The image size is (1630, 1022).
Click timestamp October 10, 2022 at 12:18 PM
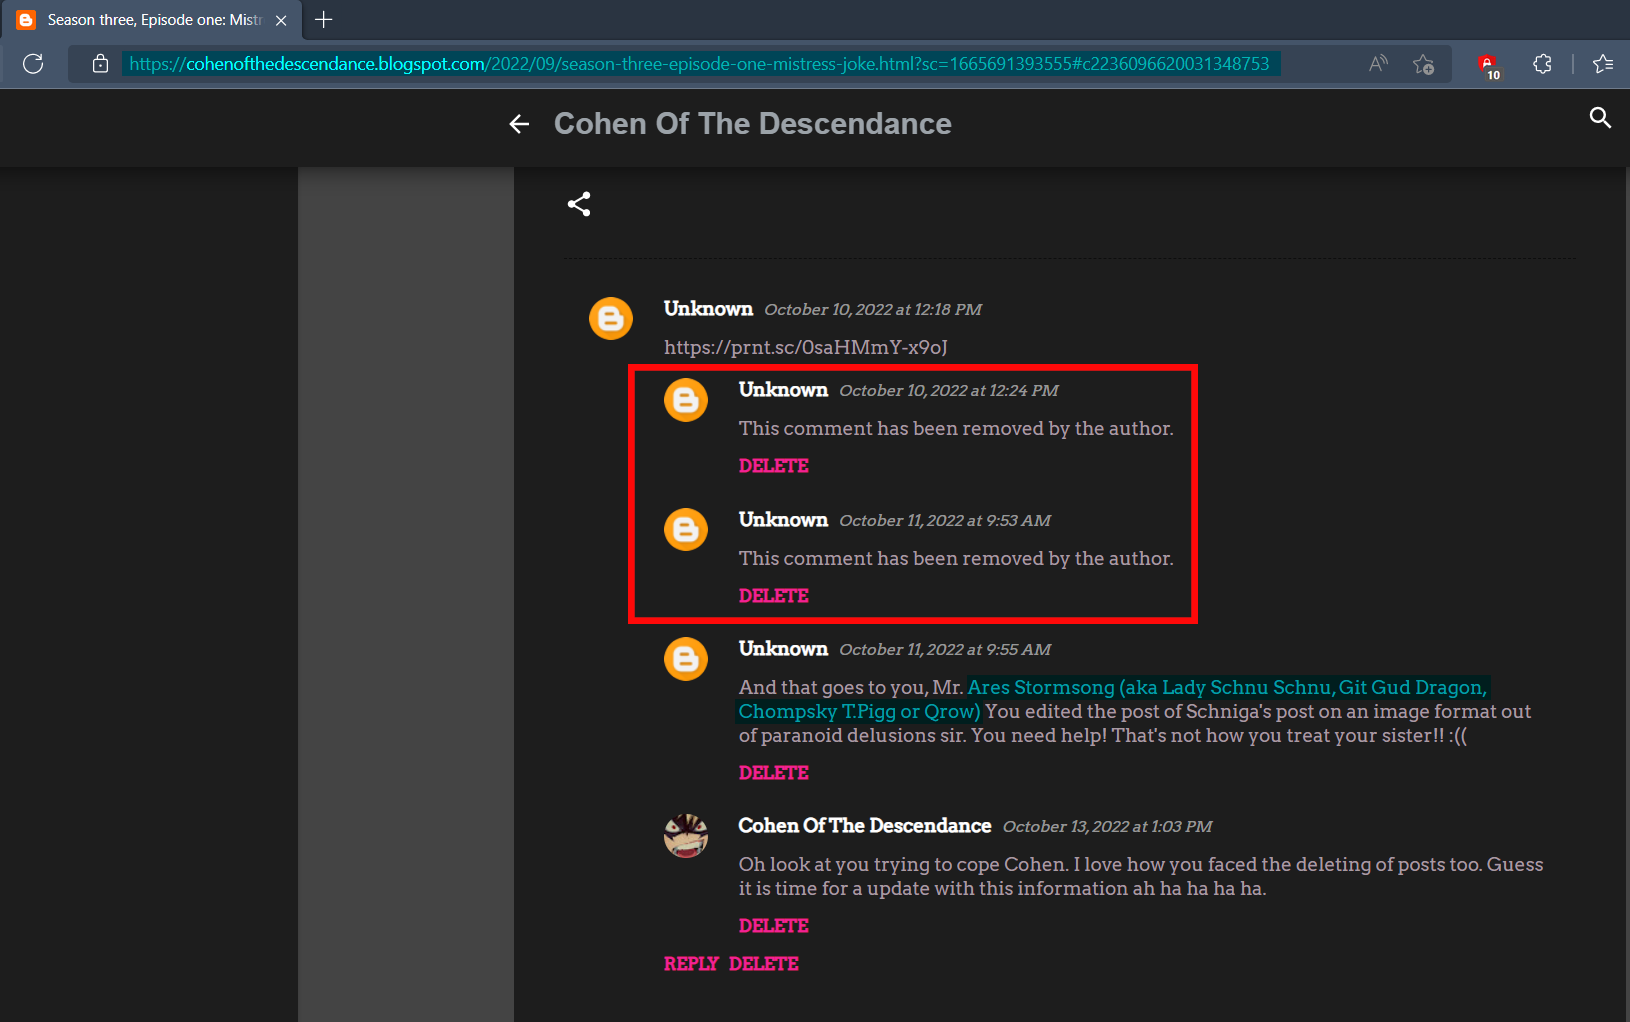[873, 310]
